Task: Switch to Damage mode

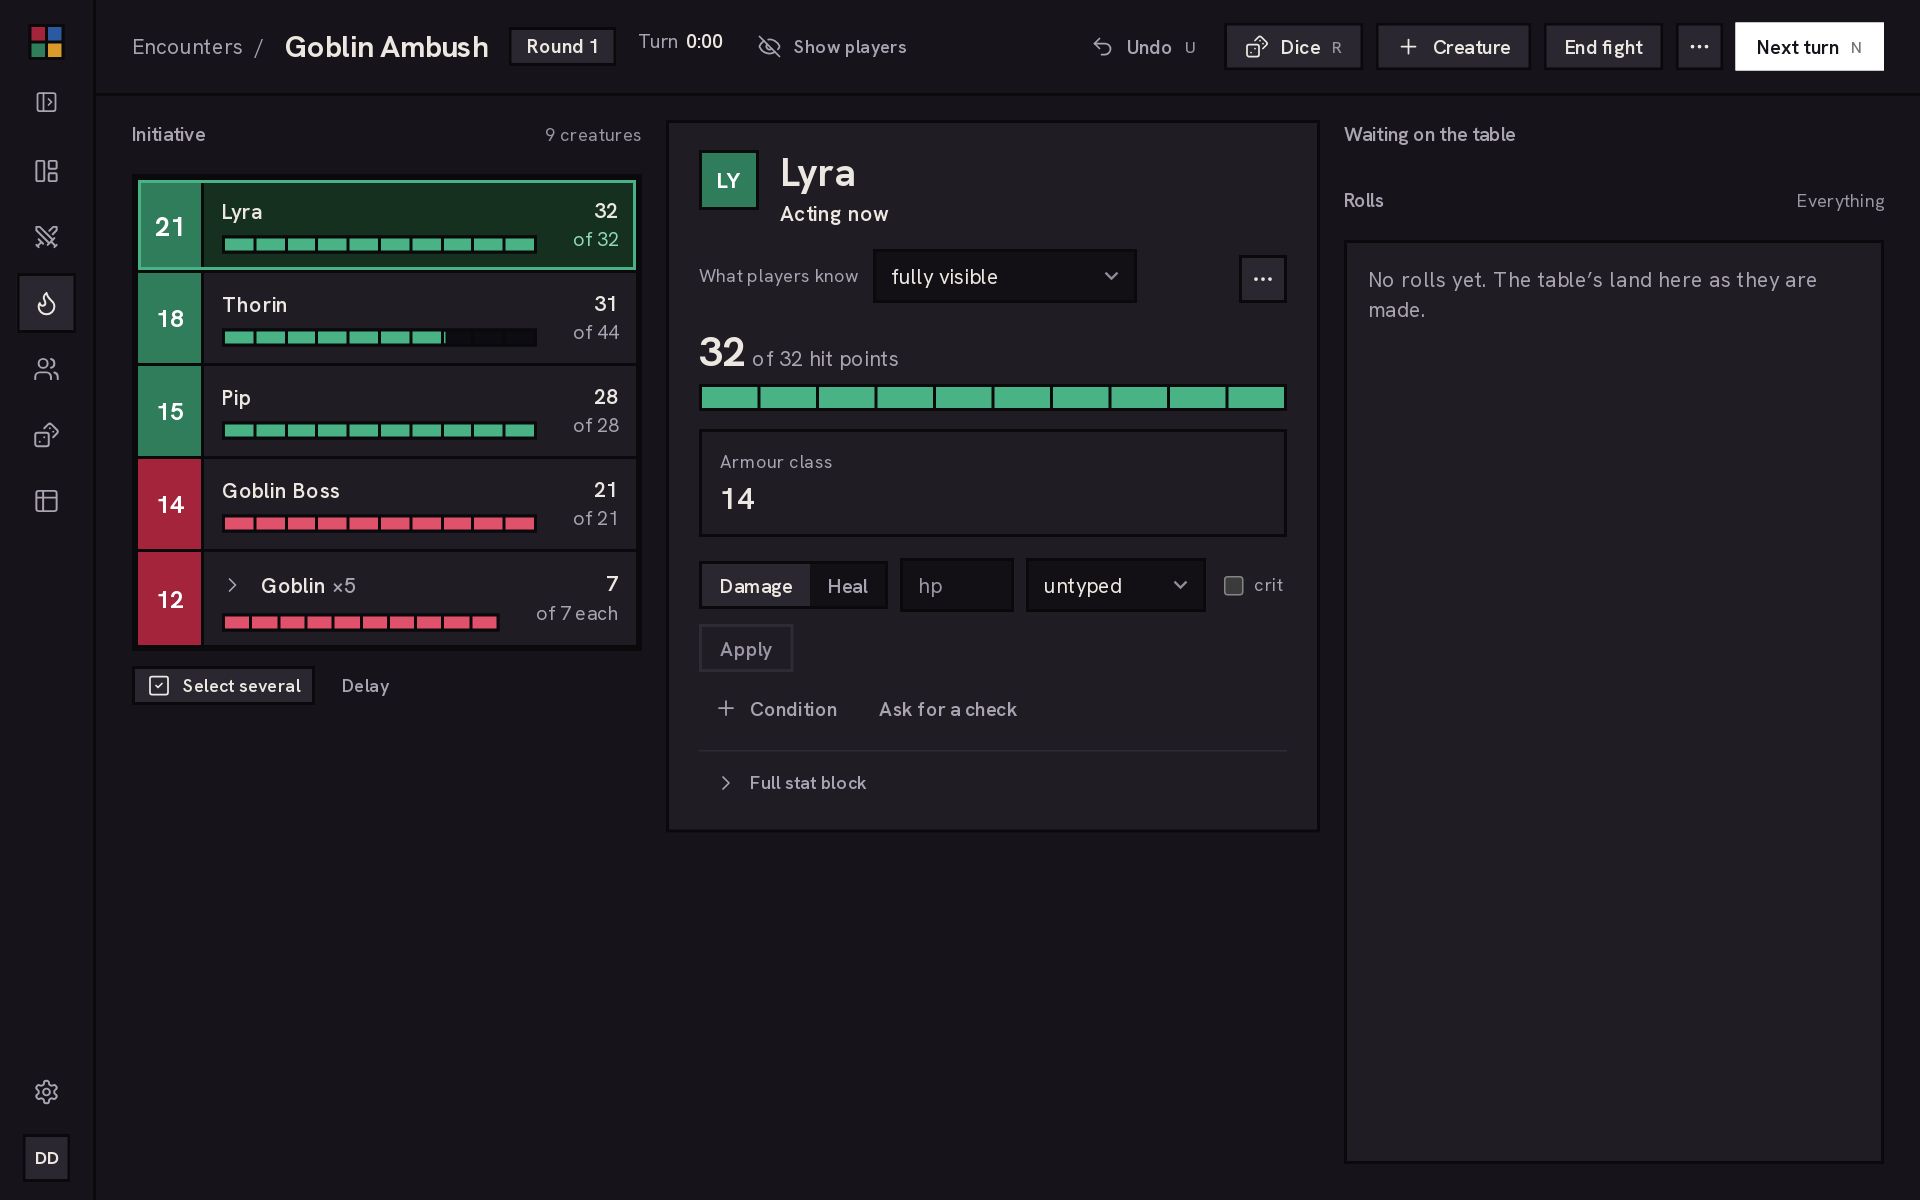Action: [755, 586]
